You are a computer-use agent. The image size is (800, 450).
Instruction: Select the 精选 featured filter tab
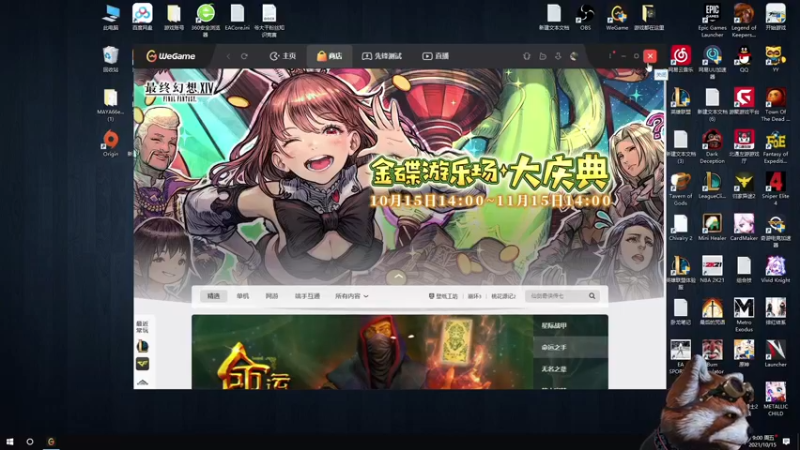coord(213,296)
